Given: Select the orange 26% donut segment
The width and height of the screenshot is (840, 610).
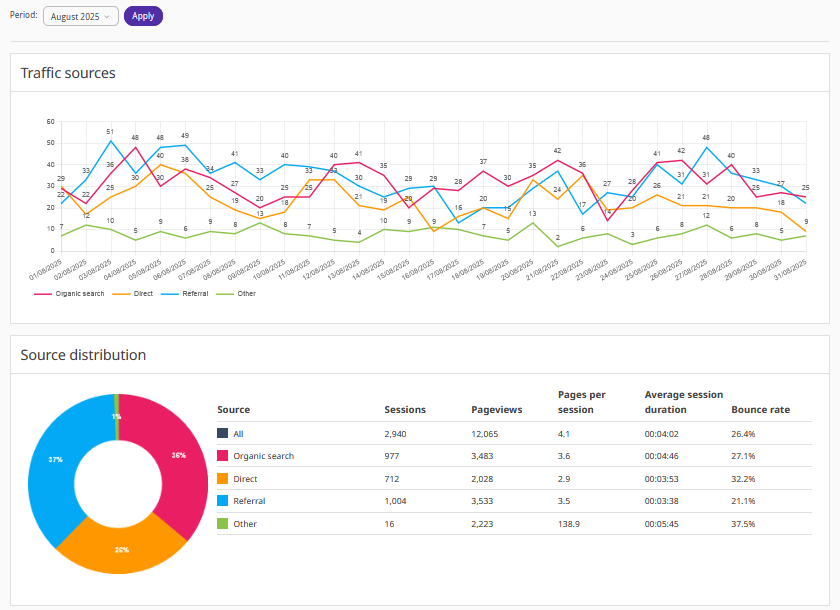Looking at the screenshot, I should click(x=122, y=549).
